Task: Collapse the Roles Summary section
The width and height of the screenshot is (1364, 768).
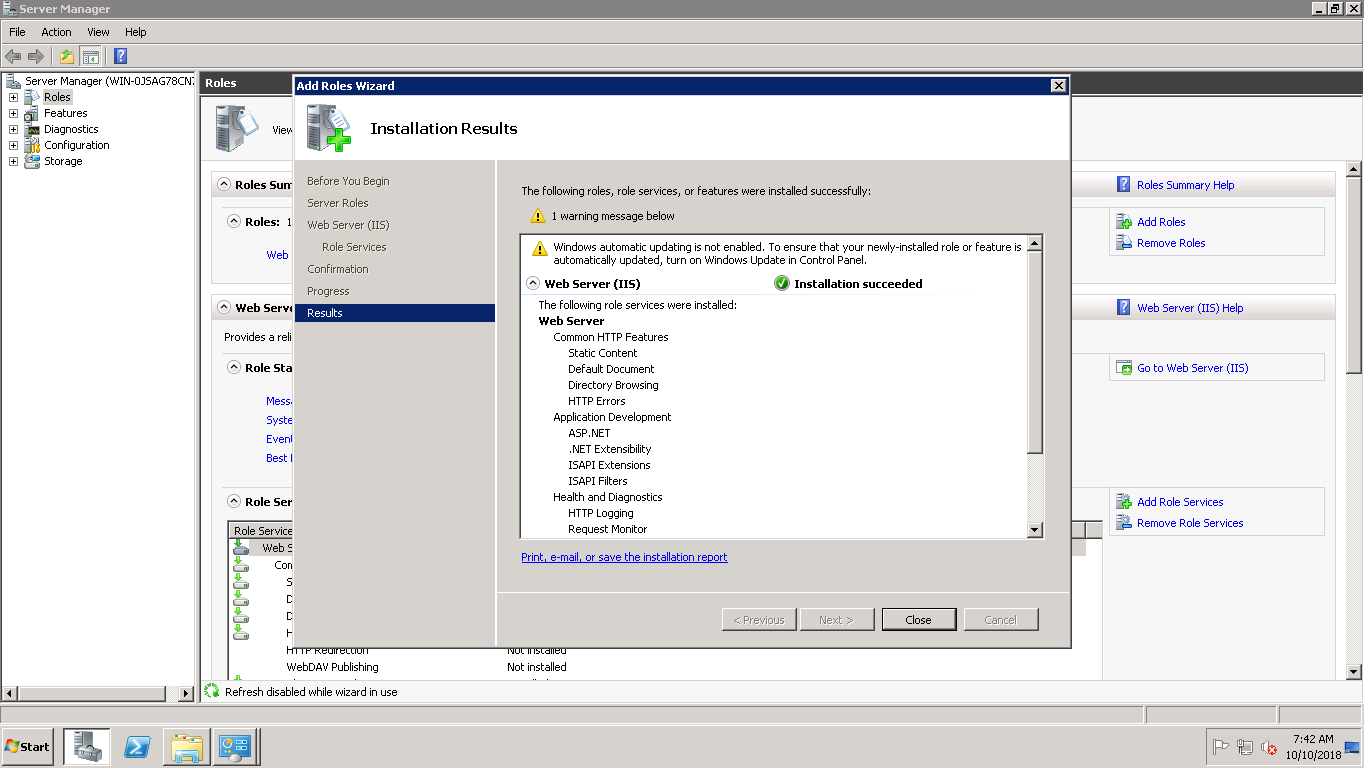Action: tap(222, 185)
